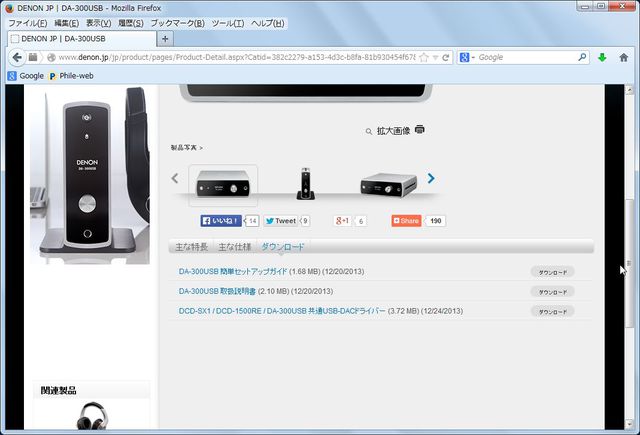The image size is (640, 435).
Task: Show next product thumbnails with blue arrow
Action: click(431, 178)
